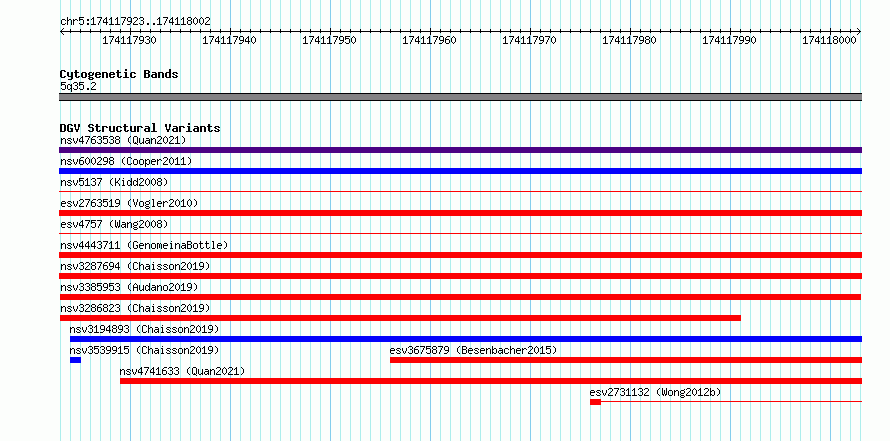890x441 pixels.
Task: Open the nsv4443711 (GenomeinaBottle) label
Action: pos(144,245)
